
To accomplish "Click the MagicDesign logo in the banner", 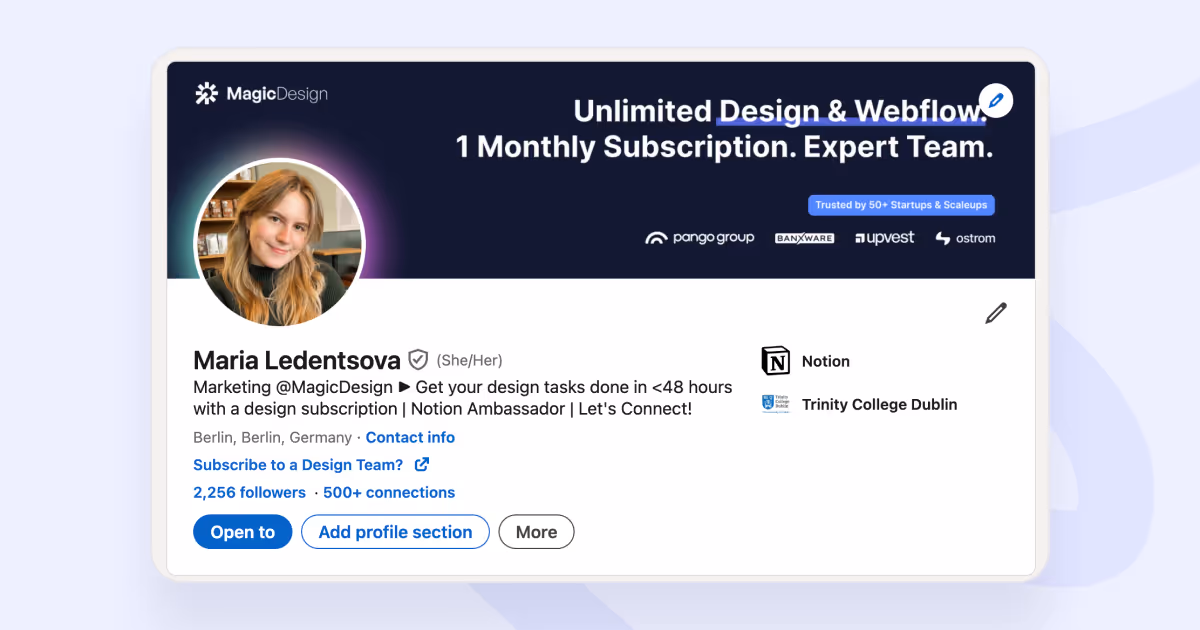I will (262, 94).
